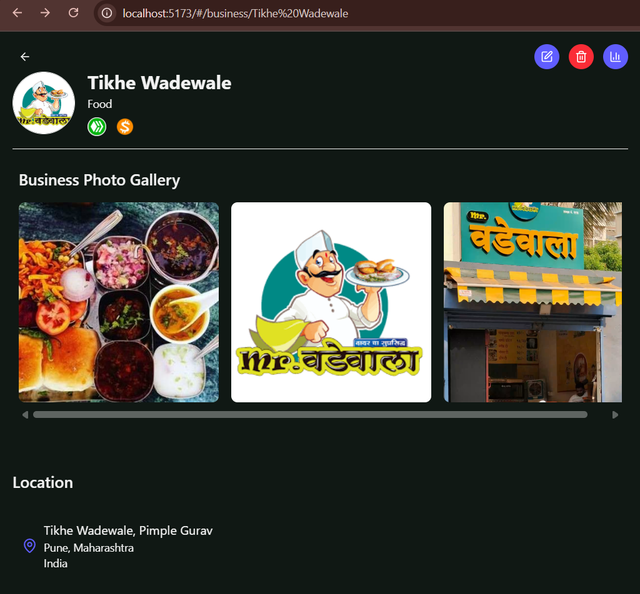Click the green Hive payment badge
The height and width of the screenshot is (594, 640).
pos(97,127)
